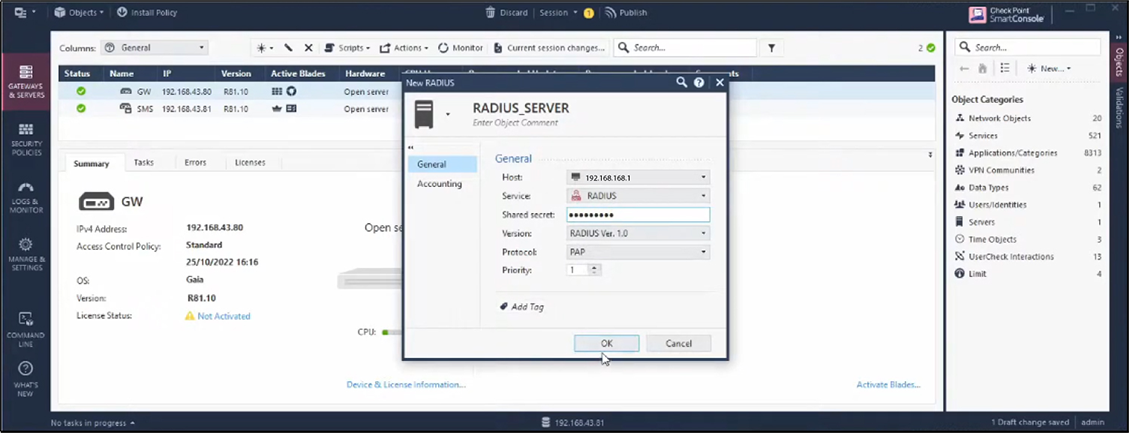Click Device & License Information link

click(405, 384)
